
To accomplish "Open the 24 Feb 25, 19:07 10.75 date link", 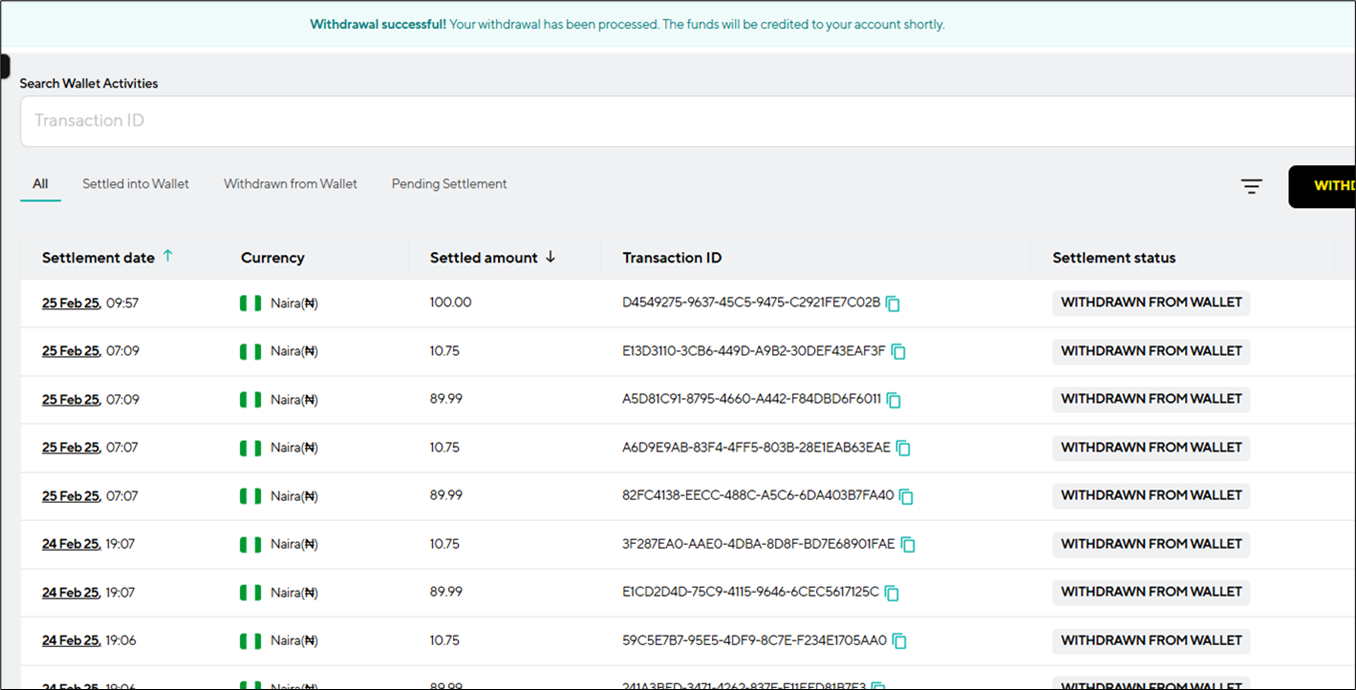I will click(x=70, y=544).
